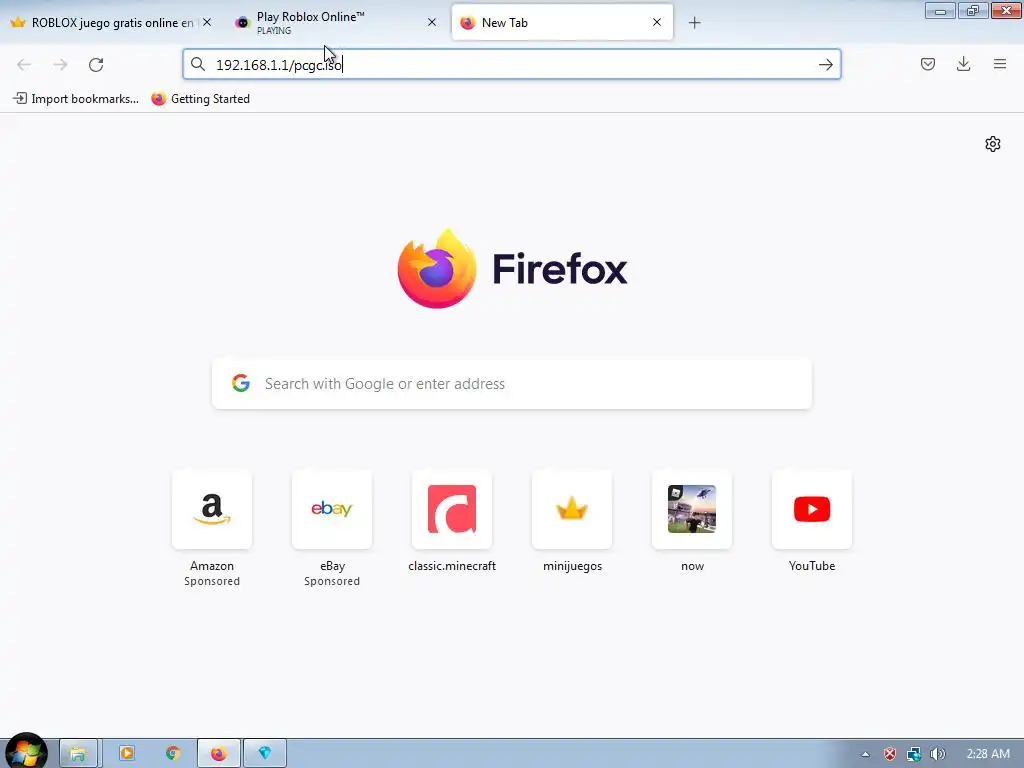Image resolution: width=1024 pixels, height=768 pixels.
Task: Close the Play Roblox Online tab
Action: point(432,22)
